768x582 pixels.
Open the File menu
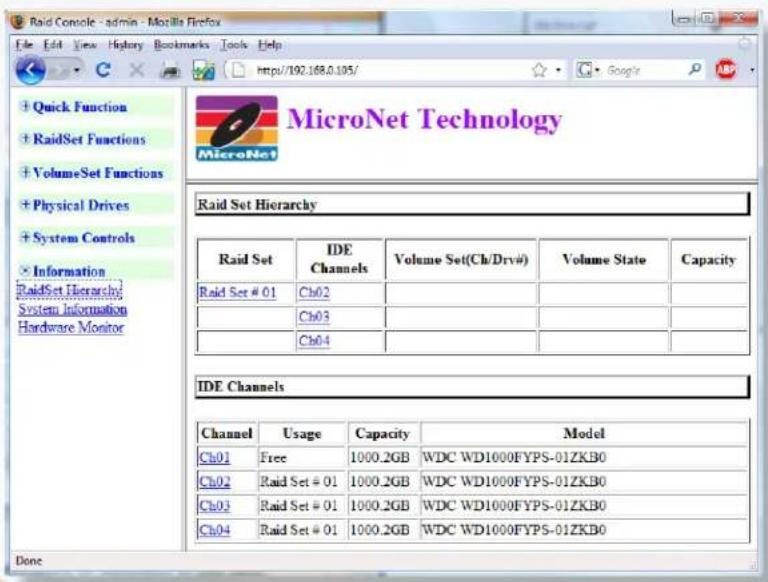[24, 45]
